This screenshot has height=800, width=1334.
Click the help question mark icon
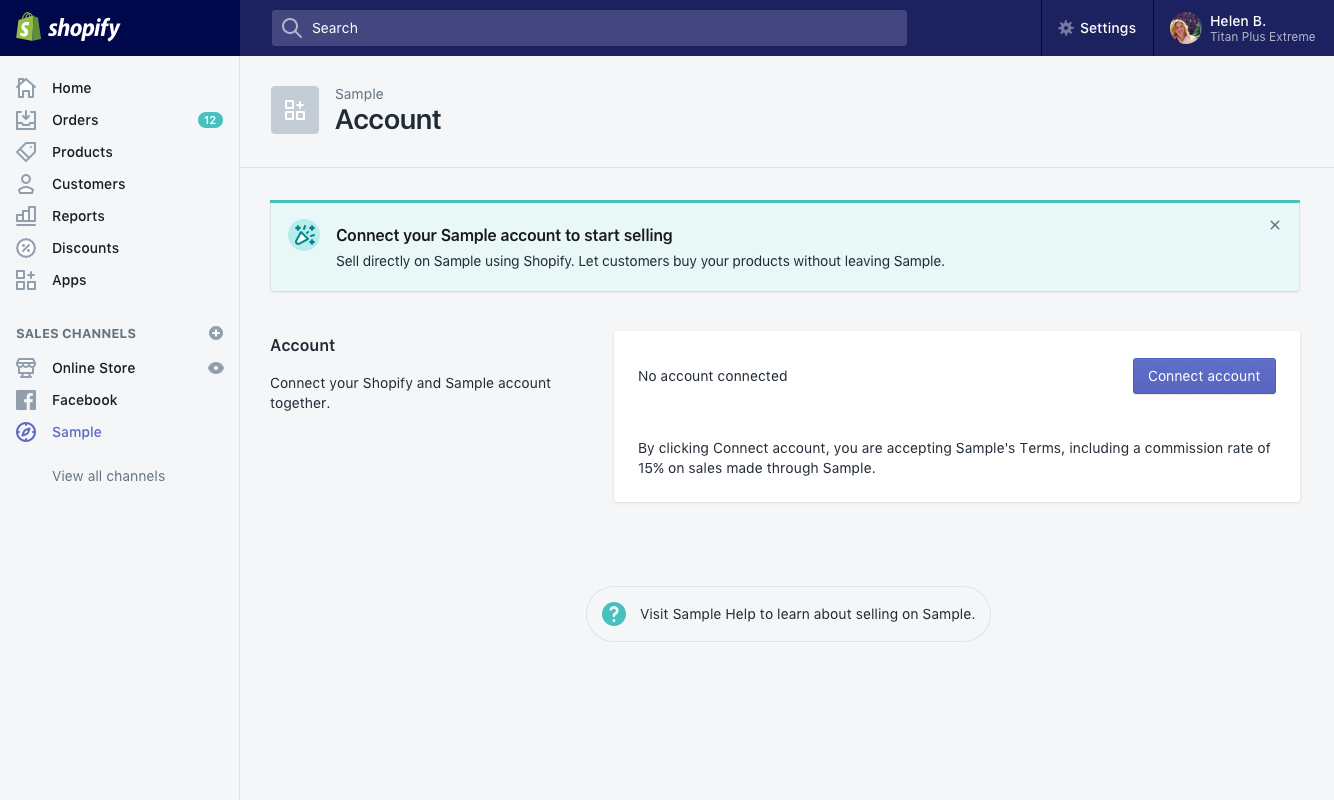[614, 614]
